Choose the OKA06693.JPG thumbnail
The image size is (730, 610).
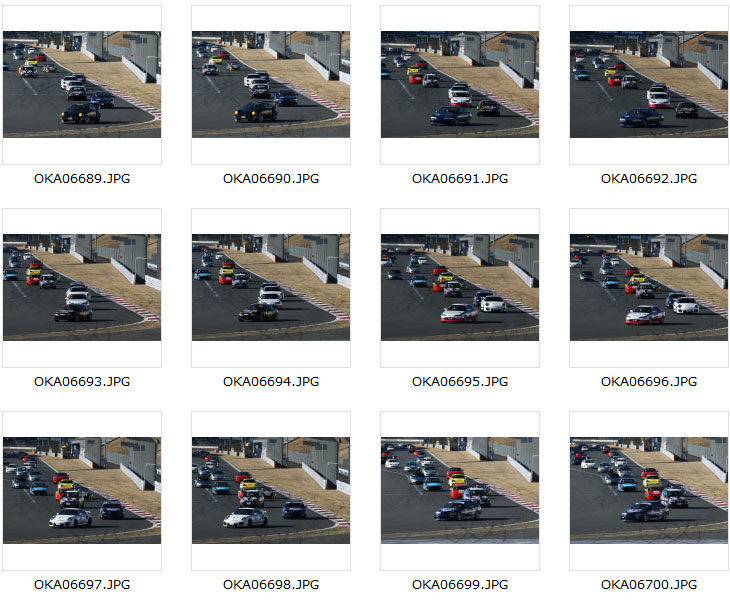(82, 287)
